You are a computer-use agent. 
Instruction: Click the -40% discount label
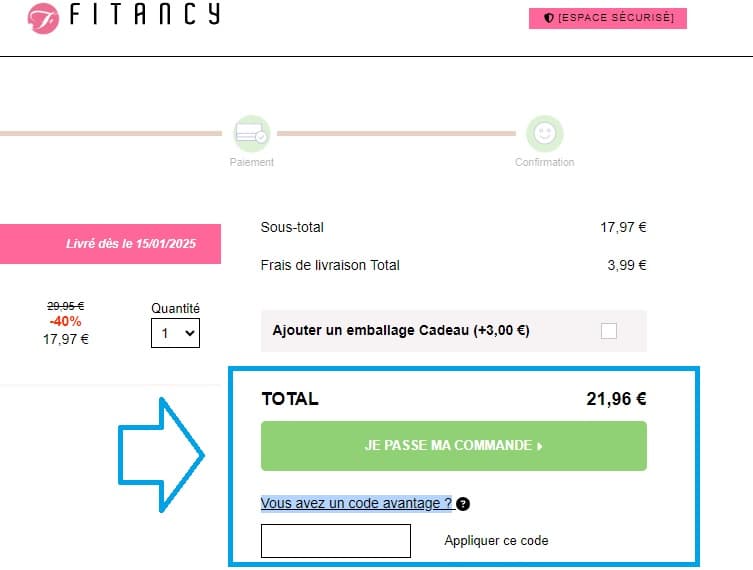pyautogui.click(x=65, y=322)
